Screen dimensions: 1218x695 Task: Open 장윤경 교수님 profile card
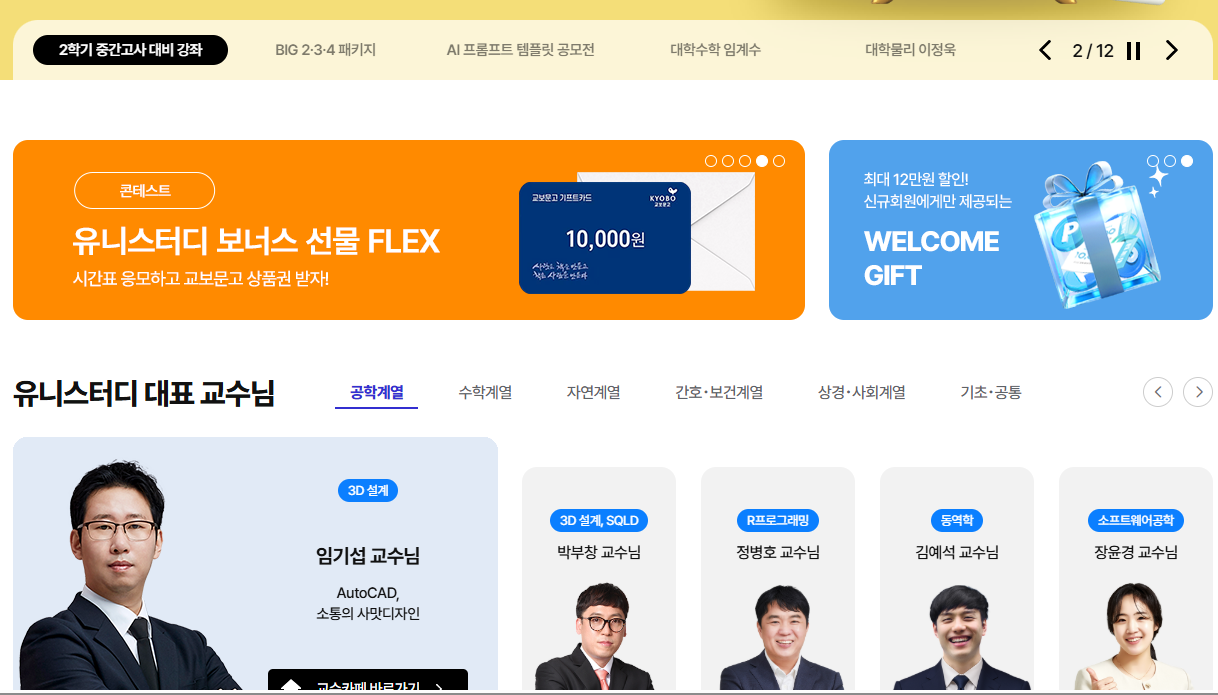pos(1136,580)
